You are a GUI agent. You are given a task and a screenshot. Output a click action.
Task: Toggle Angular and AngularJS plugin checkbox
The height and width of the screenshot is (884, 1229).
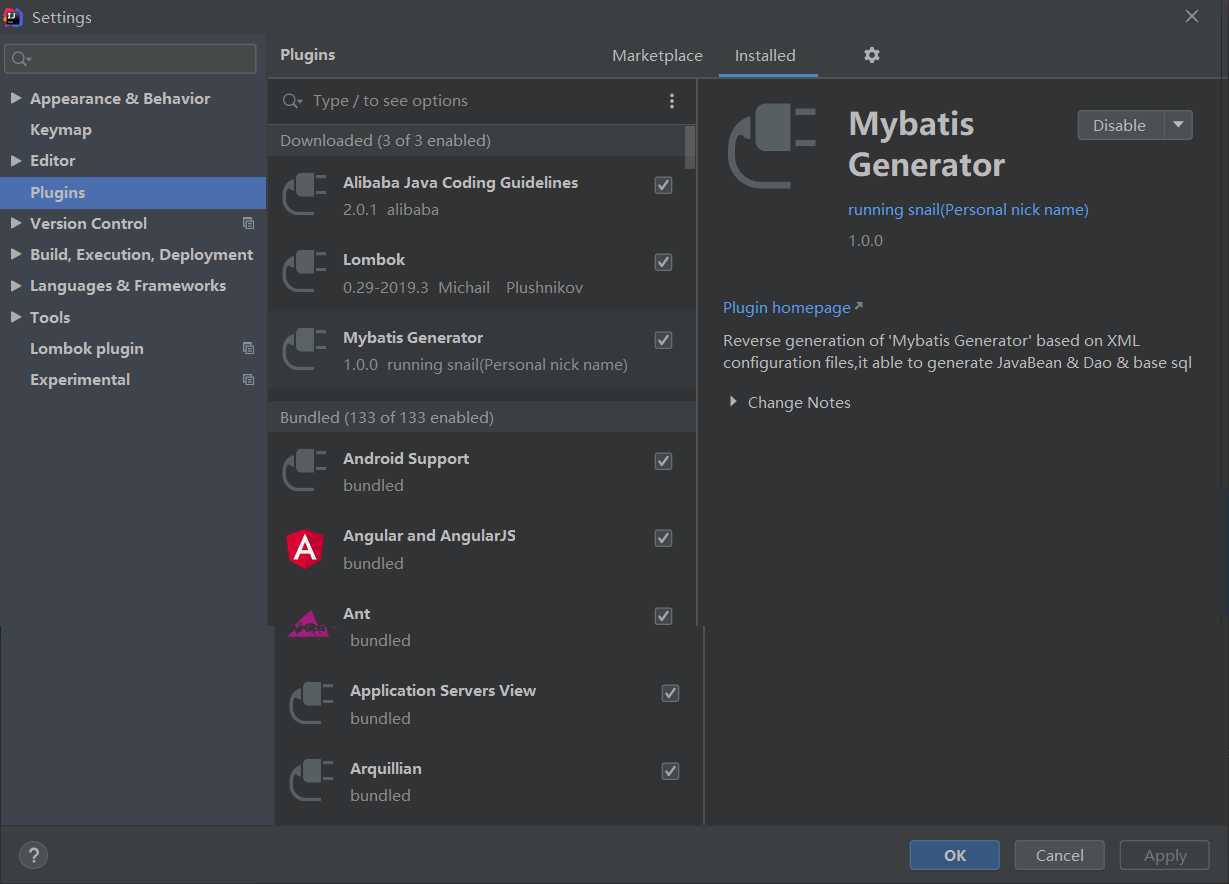pos(663,538)
